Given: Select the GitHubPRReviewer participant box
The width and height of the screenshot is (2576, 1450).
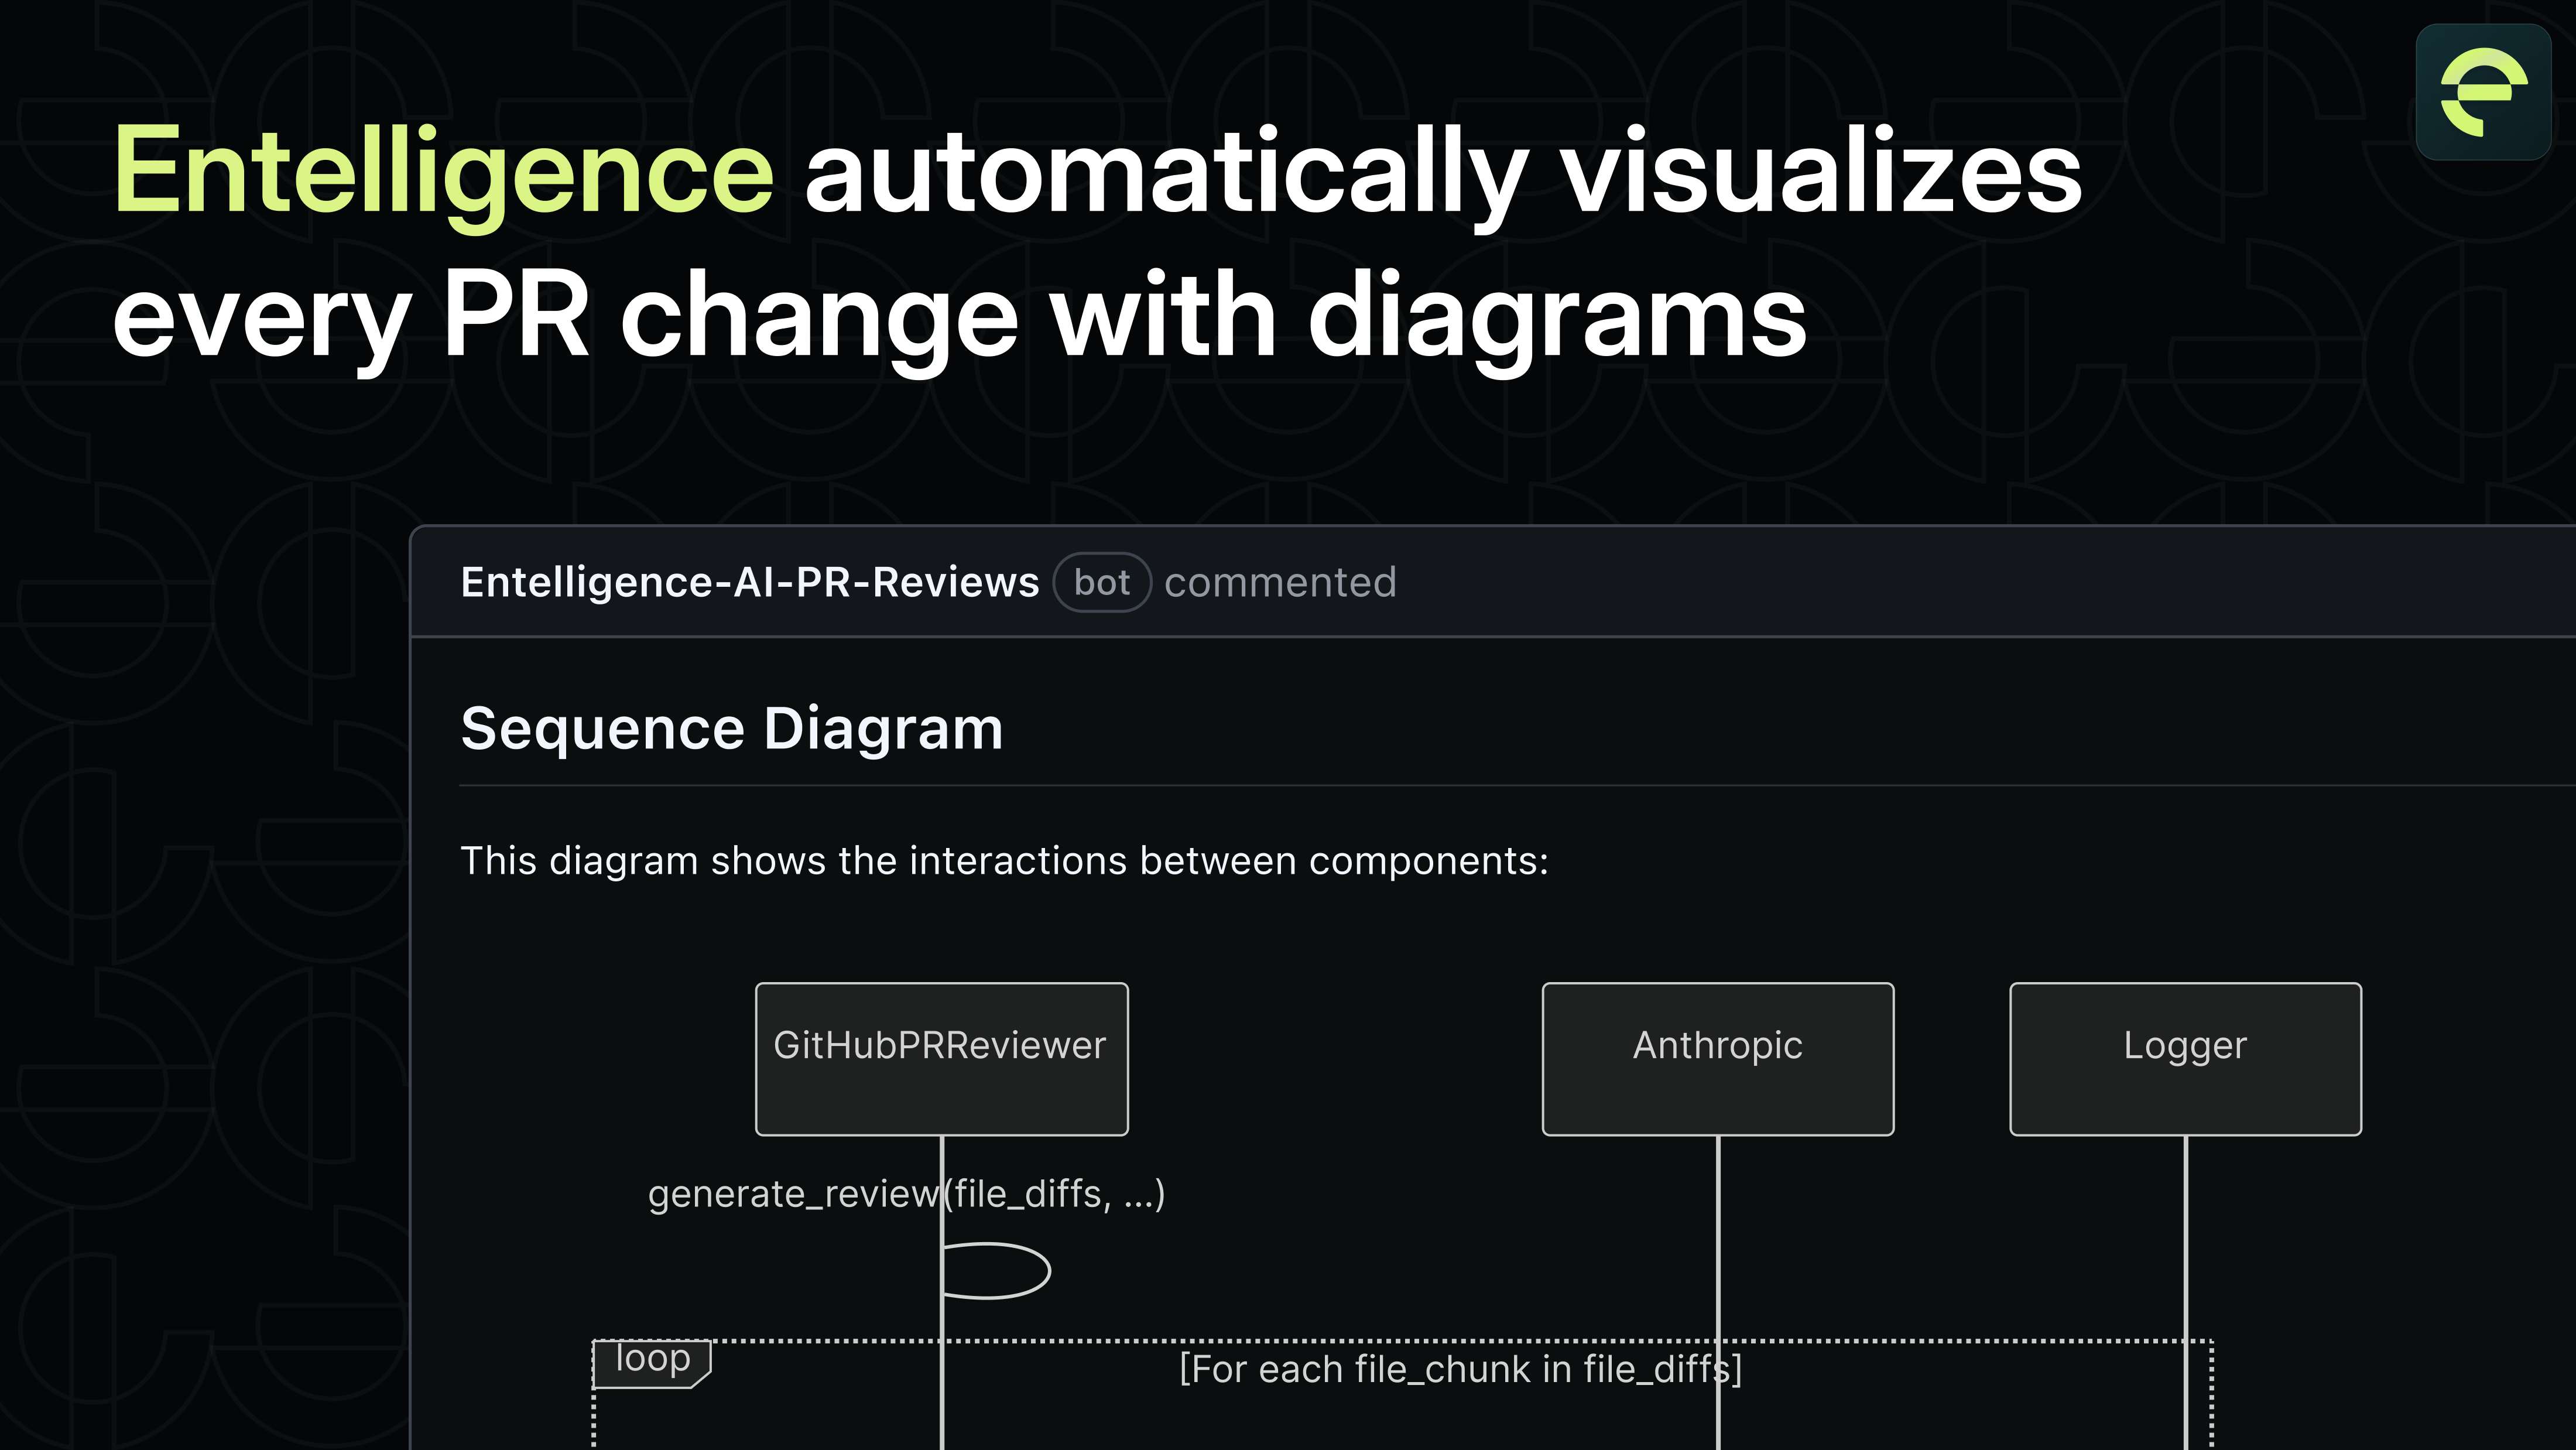Looking at the screenshot, I should [x=941, y=1058].
